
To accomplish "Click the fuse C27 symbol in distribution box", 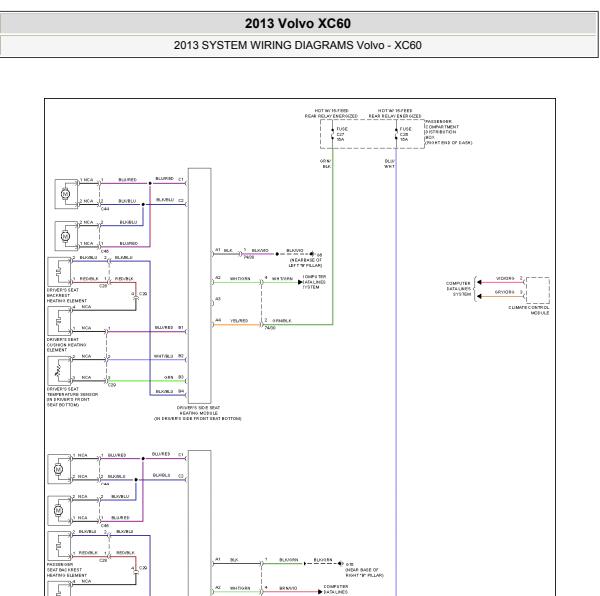I will [x=333, y=134].
